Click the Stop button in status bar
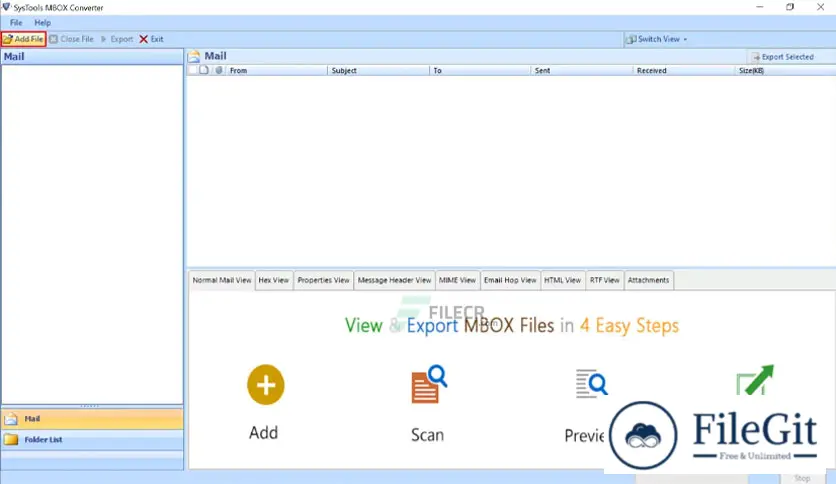The width and height of the screenshot is (836, 484). [802, 478]
